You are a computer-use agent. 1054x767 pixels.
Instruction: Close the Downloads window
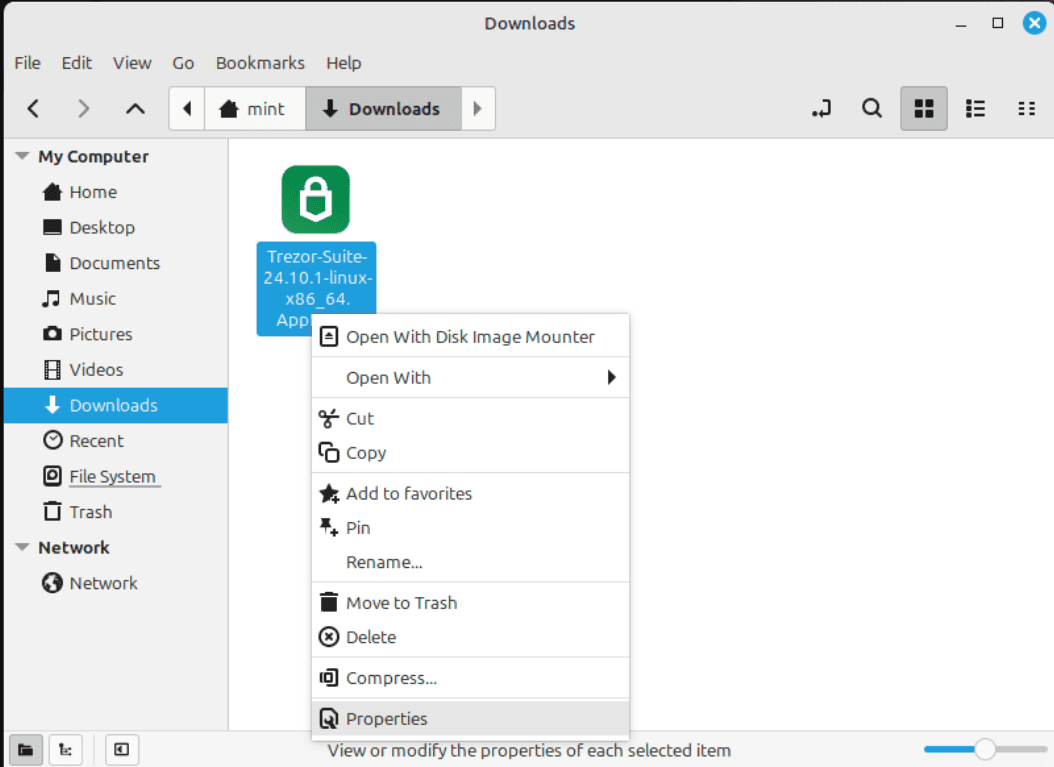[x=1035, y=24]
